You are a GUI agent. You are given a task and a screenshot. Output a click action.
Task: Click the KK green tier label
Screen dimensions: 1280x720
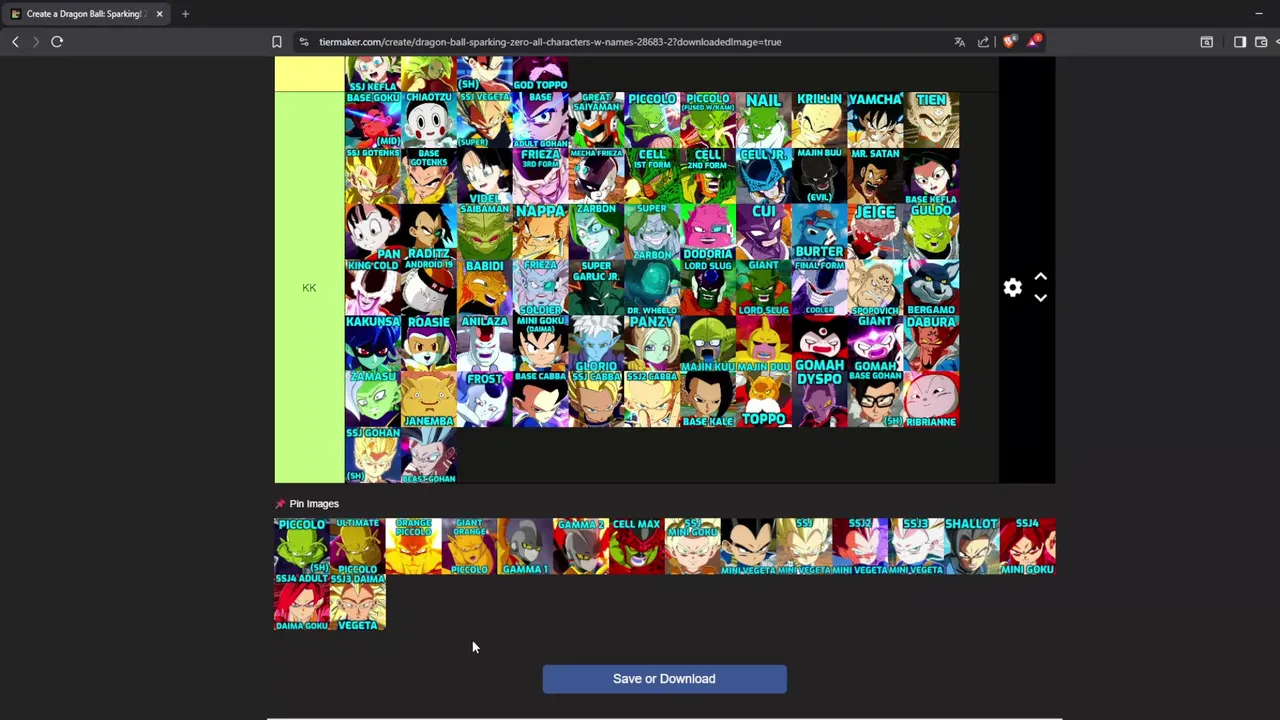[309, 288]
